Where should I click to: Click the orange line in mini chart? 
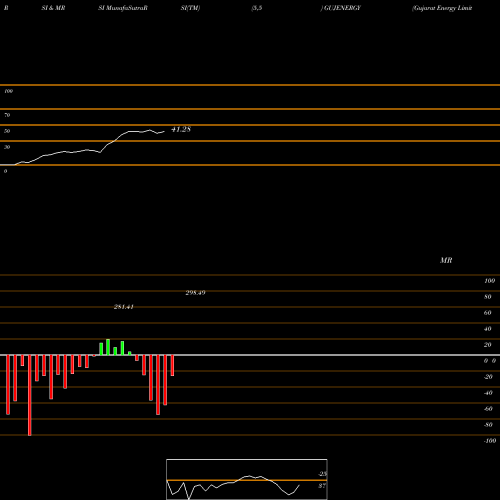tap(247, 480)
